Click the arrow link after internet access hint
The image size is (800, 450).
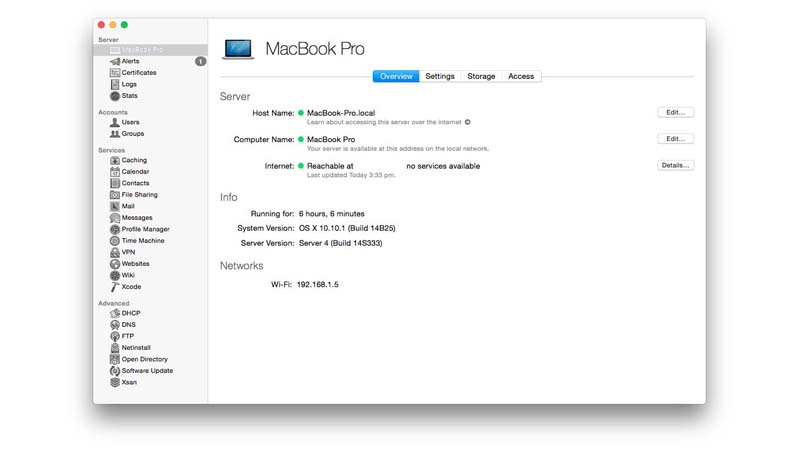[467, 122]
